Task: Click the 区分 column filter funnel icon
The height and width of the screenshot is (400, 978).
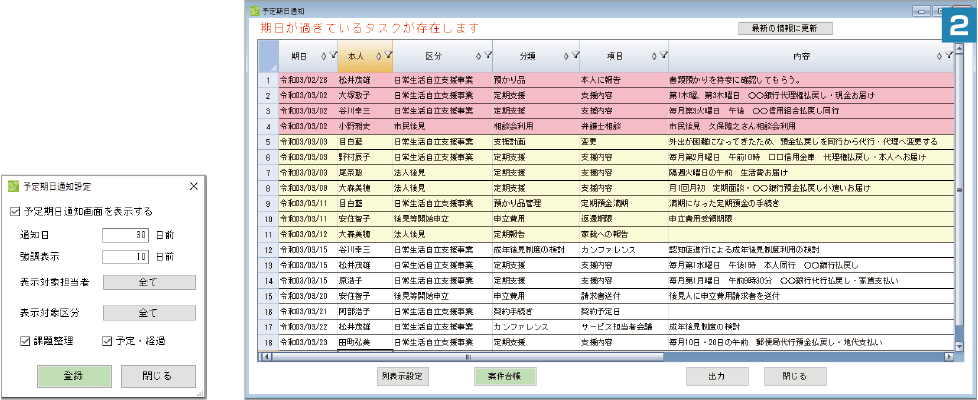Action: coord(488,56)
